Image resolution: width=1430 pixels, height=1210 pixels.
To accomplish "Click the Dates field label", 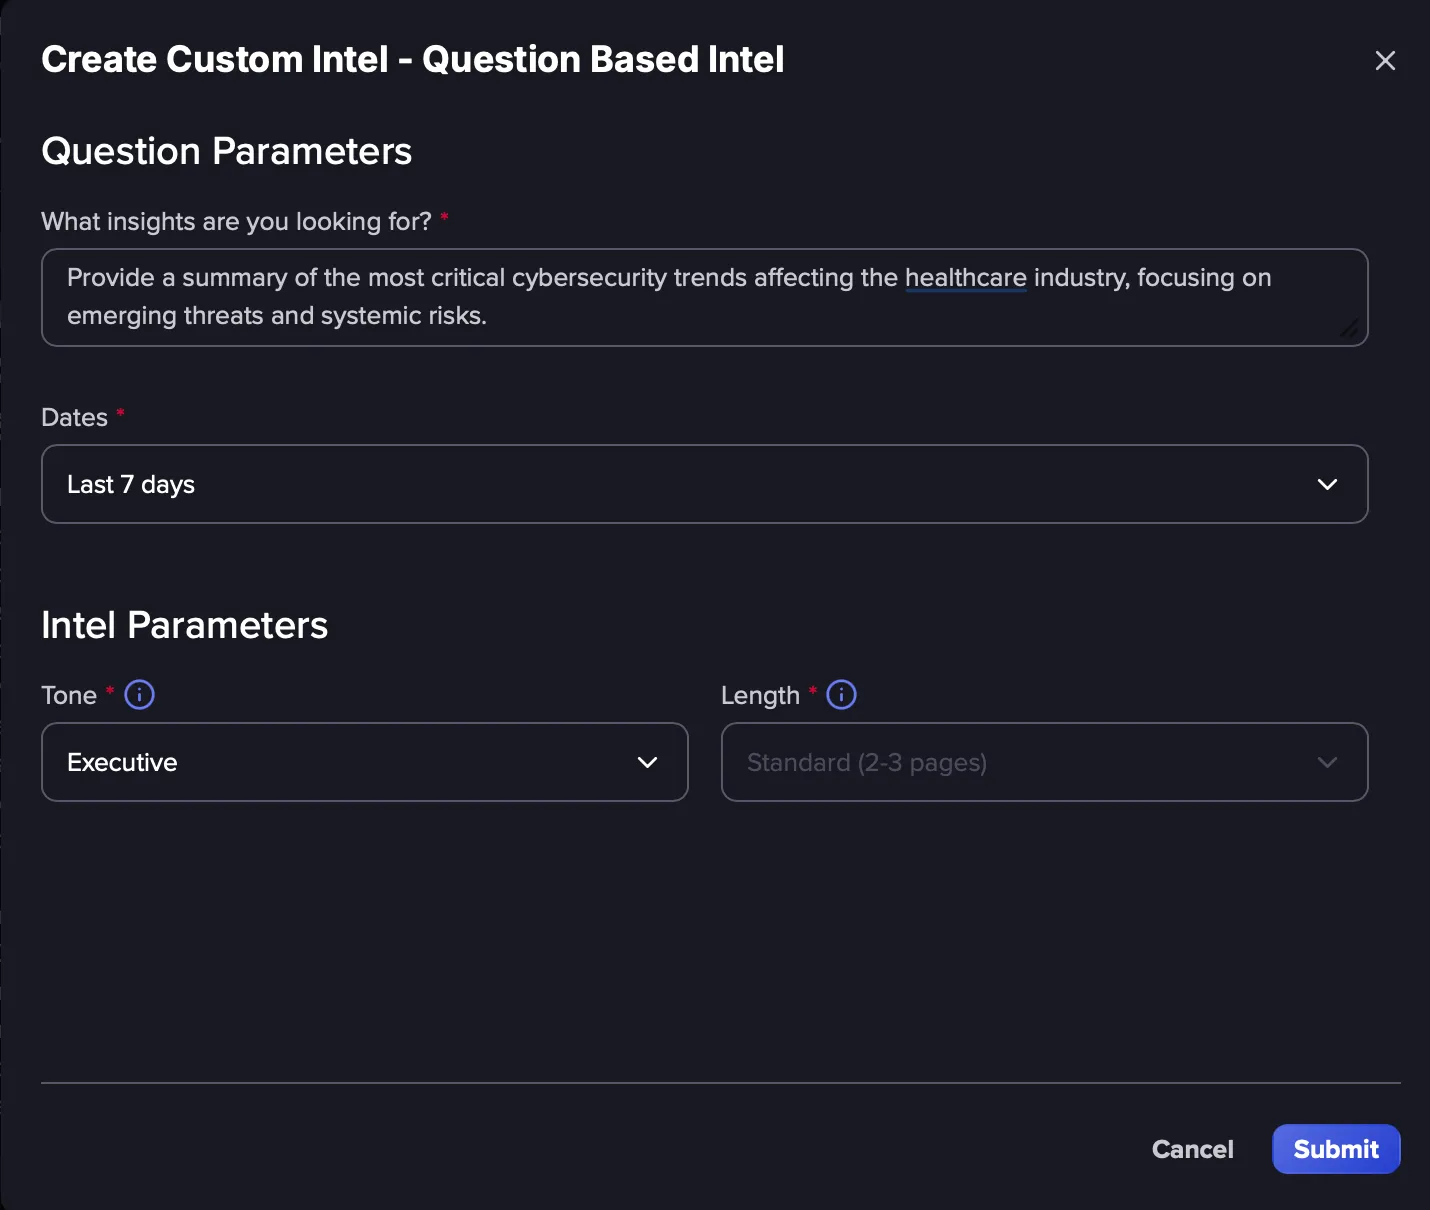I will click(75, 417).
